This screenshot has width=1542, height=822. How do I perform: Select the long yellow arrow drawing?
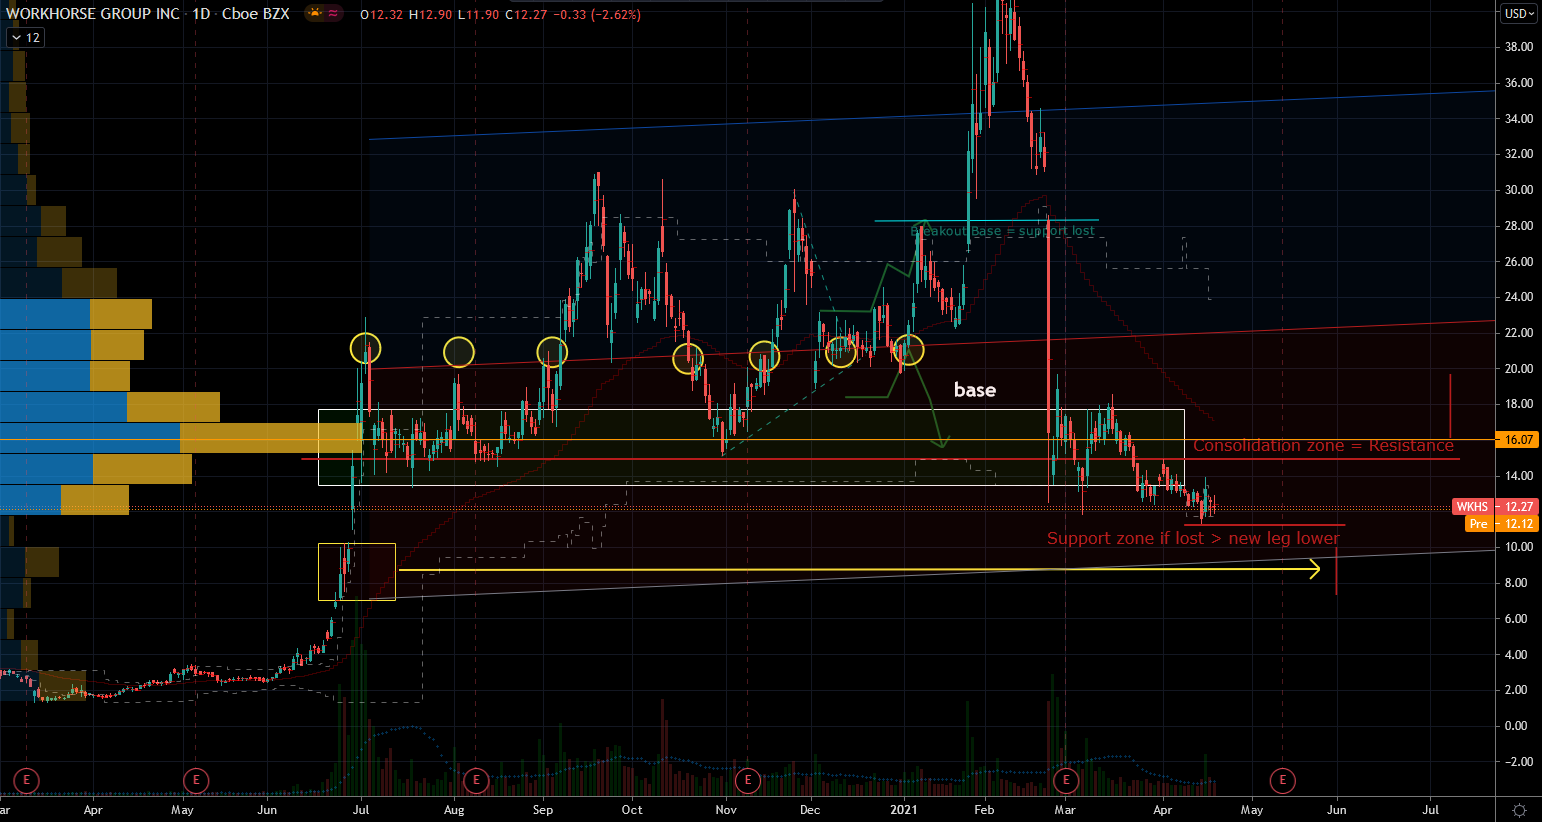(859, 570)
